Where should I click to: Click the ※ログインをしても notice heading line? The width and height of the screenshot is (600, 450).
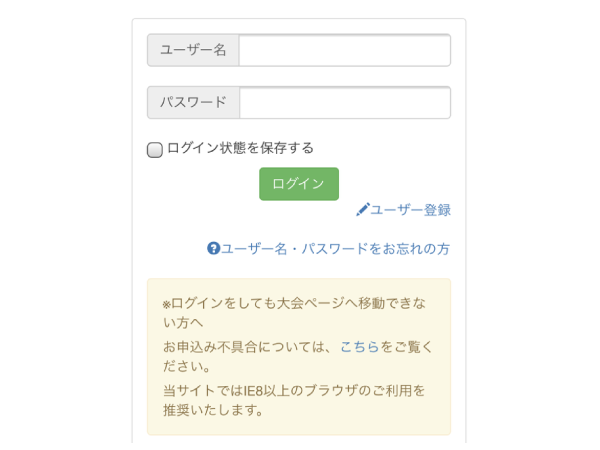click(294, 303)
